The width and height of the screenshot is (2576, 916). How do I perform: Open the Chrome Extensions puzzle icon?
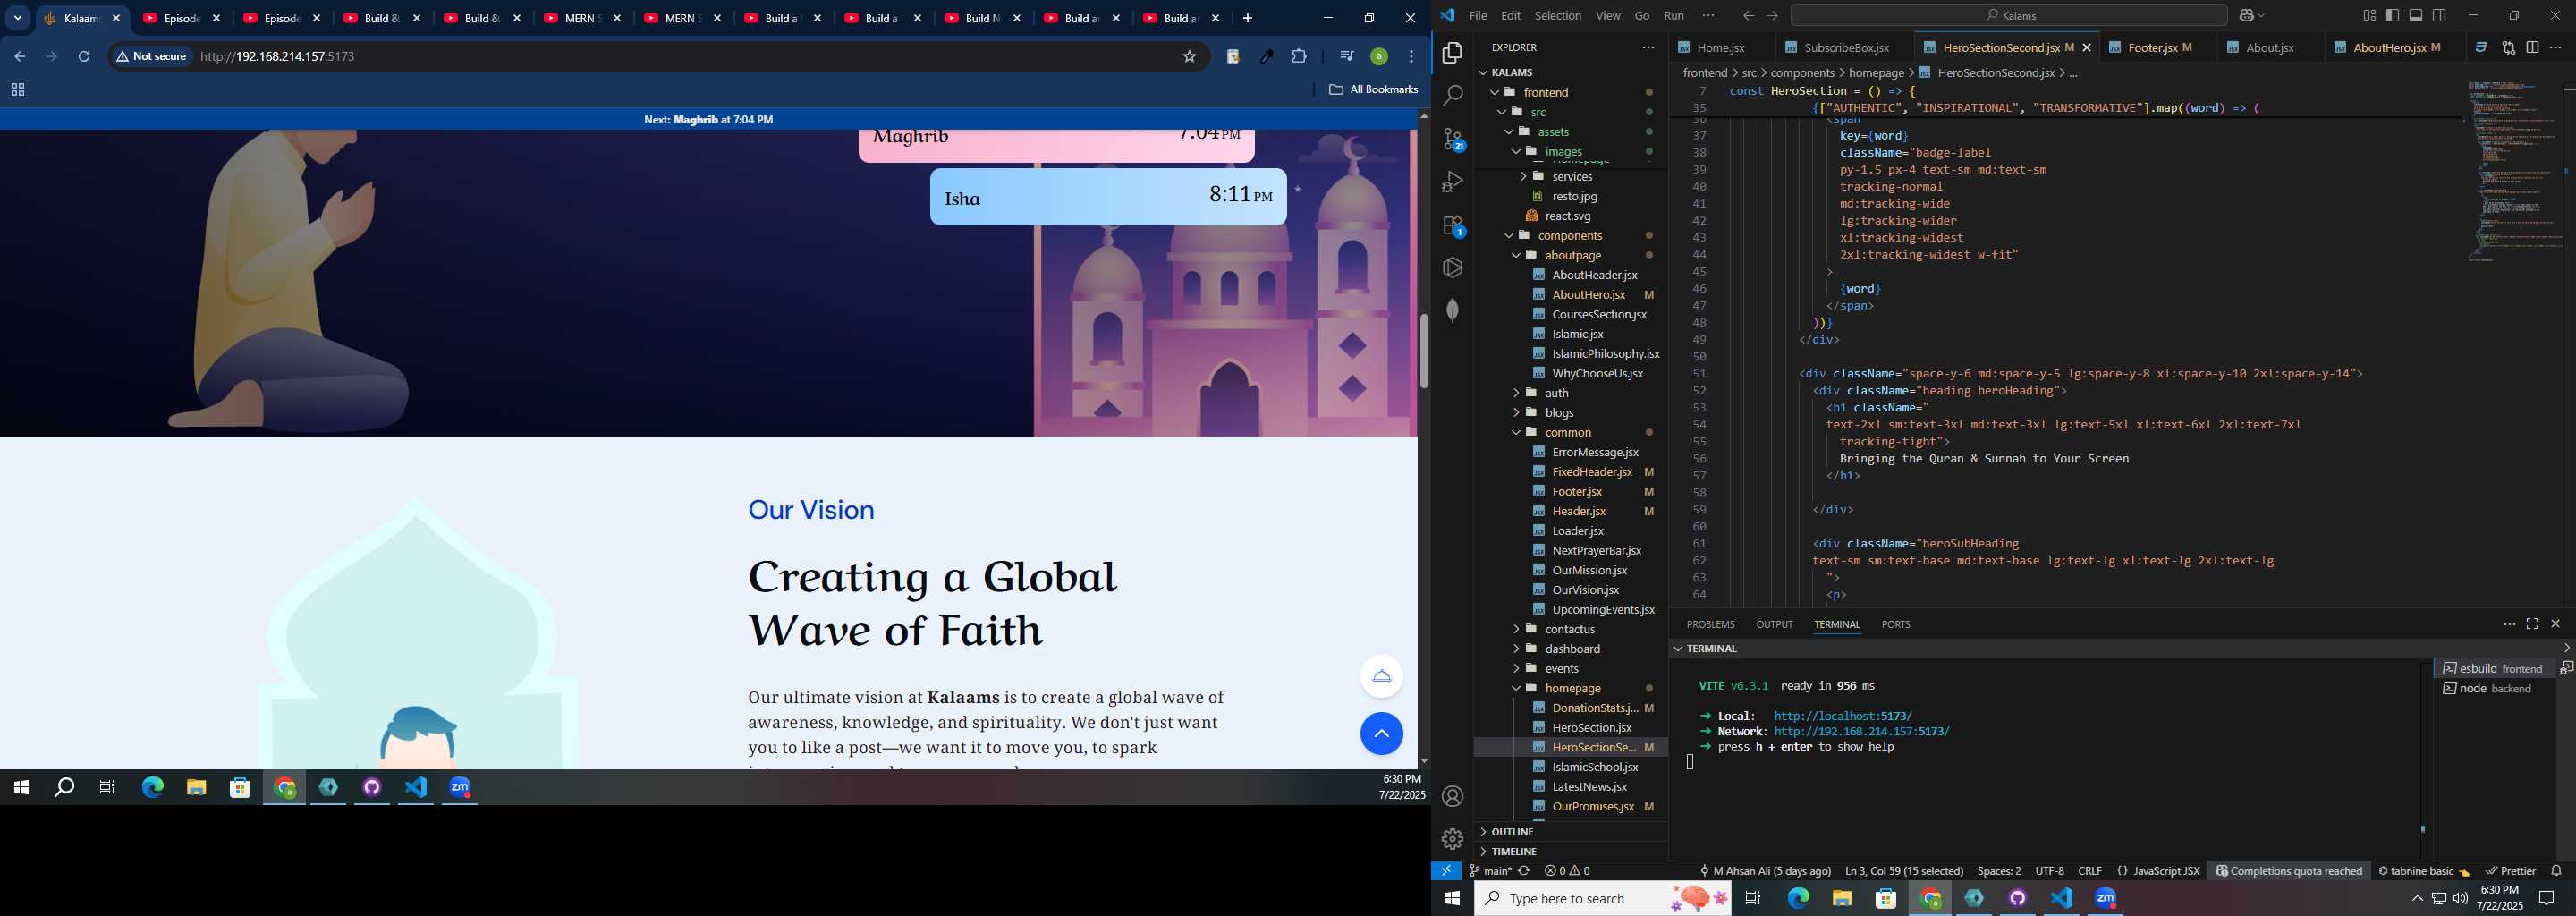tap(1299, 57)
